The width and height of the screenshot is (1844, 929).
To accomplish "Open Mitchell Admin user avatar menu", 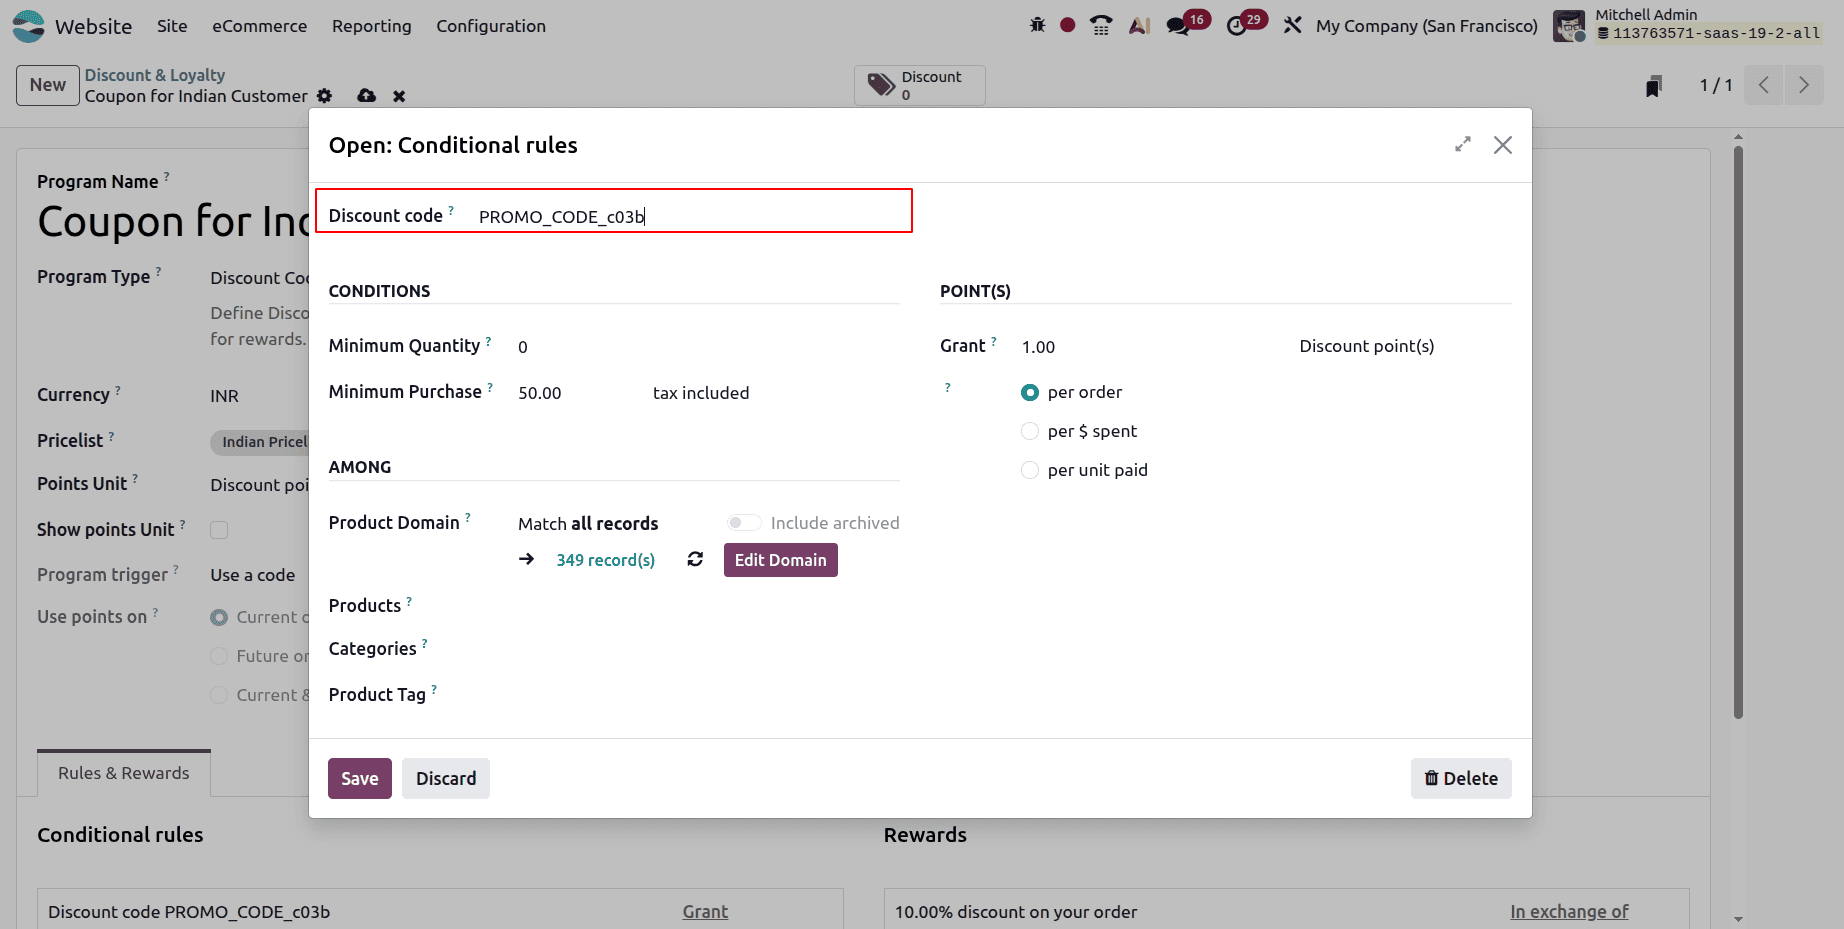I will [x=1569, y=26].
